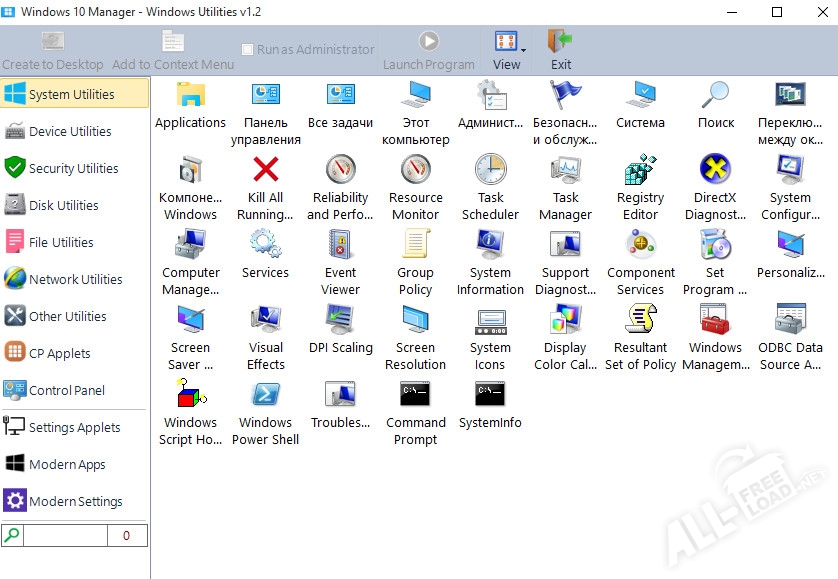Viewport: 838px width, 579px height.
Task: Open the Services utility
Action: click(x=265, y=245)
